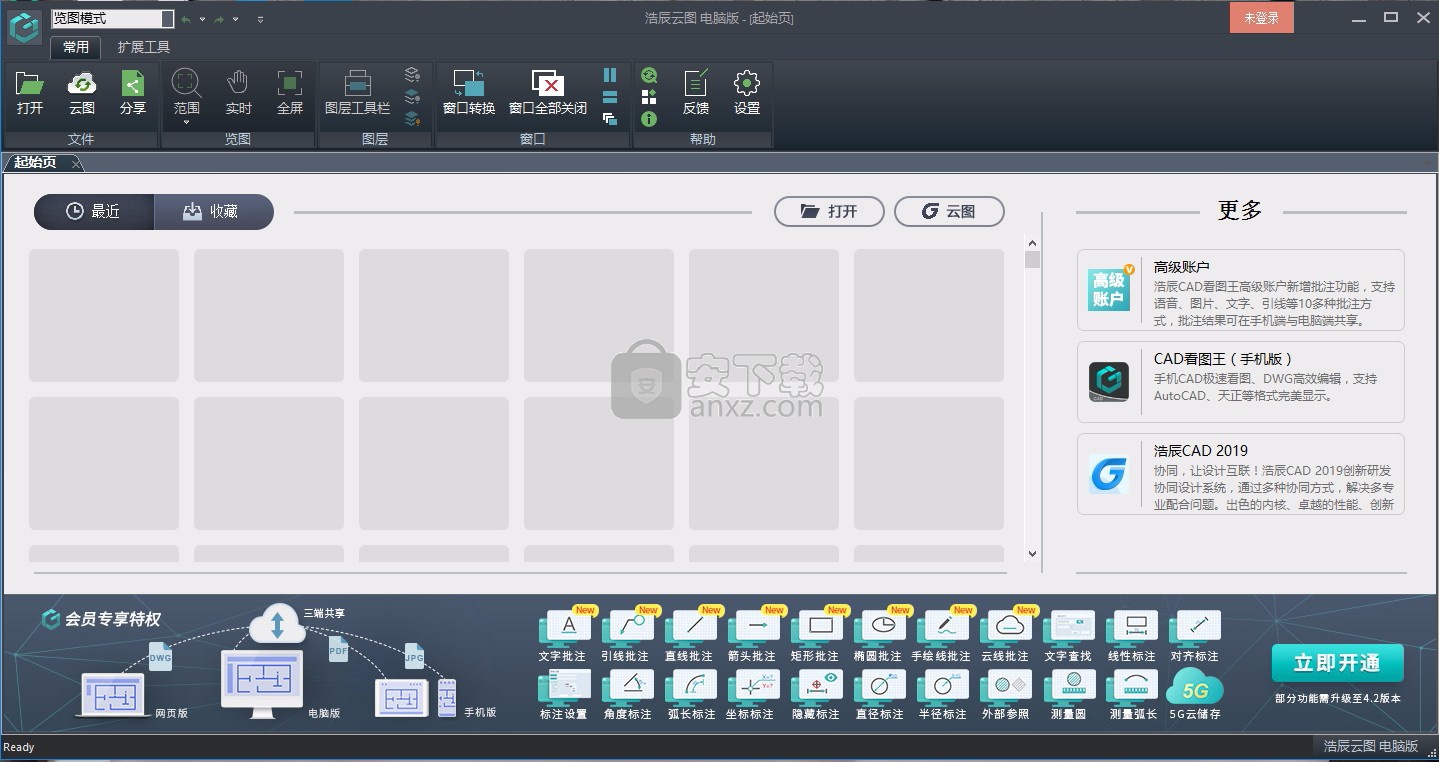The image size is (1439, 762).
Task: Click the 打开 pill button on start page
Action: [x=829, y=211]
